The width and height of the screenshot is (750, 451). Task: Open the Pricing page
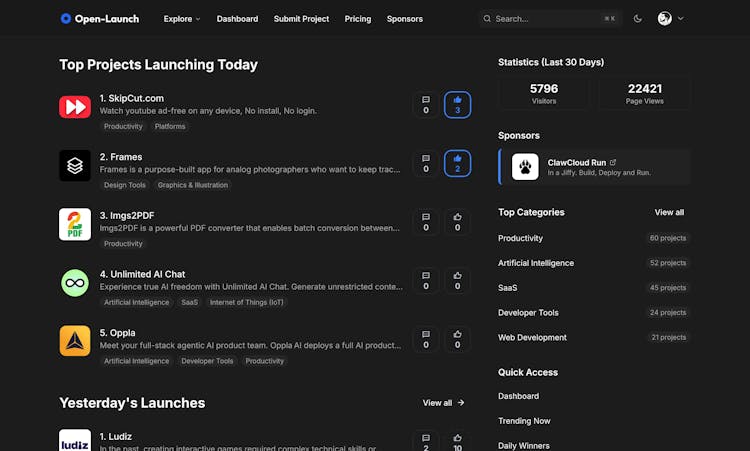[358, 19]
